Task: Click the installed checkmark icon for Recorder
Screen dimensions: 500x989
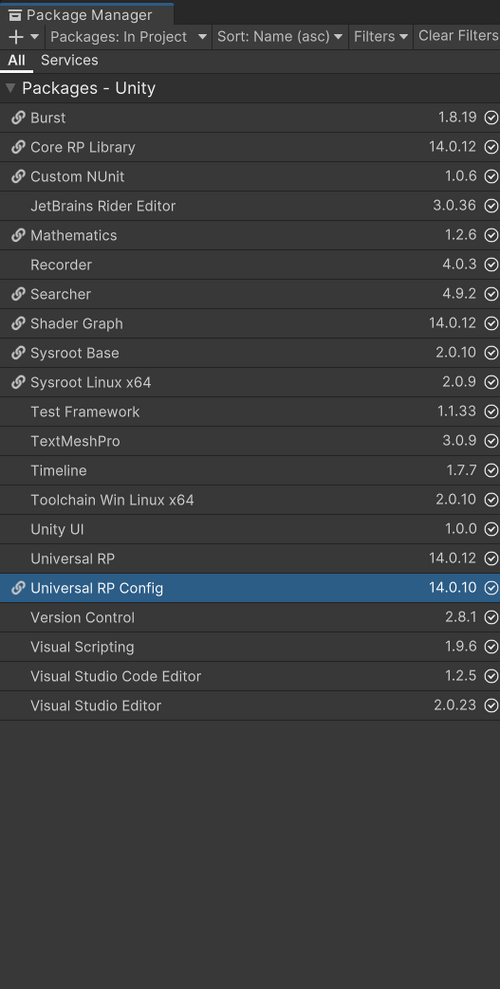Action: pos(491,265)
